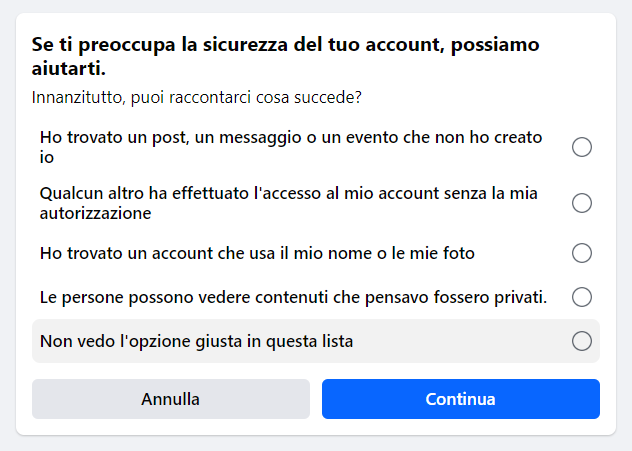Click empty space in highlighted last option row

[460, 341]
